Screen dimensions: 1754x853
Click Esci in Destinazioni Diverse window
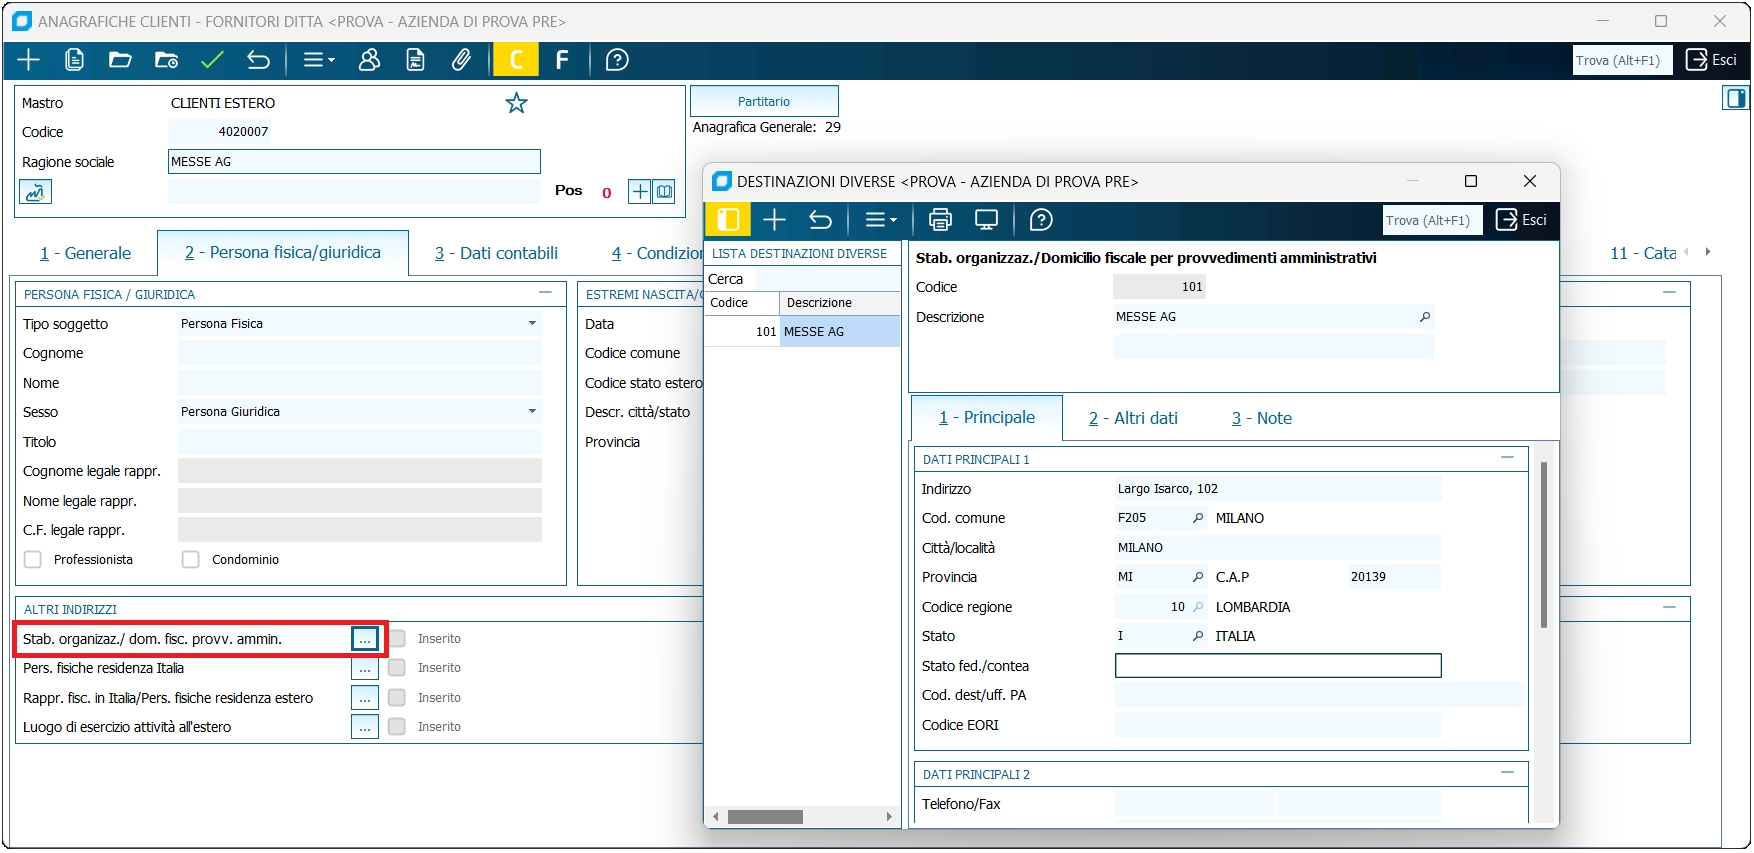tap(1521, 220)
